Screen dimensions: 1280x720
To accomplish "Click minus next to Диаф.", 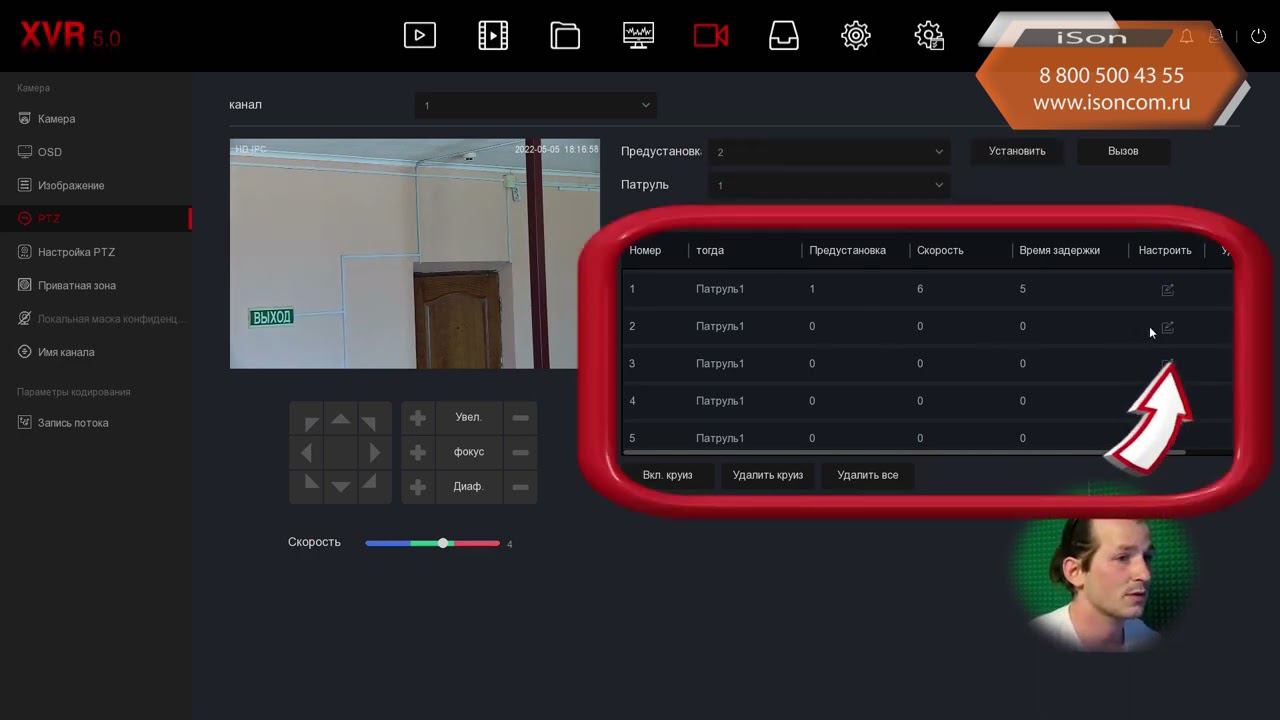I will pyautogui.click(x=520, y=487).
